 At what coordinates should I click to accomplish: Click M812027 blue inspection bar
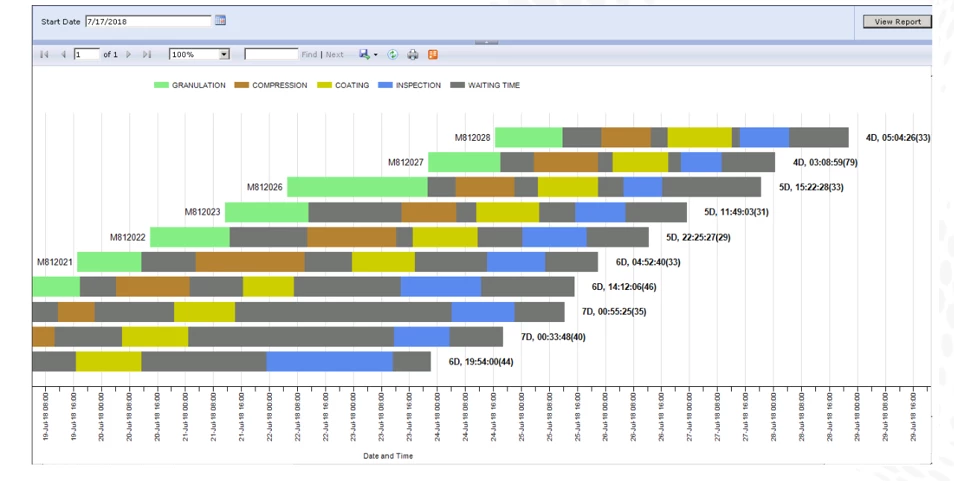click(x=702, y=162)
